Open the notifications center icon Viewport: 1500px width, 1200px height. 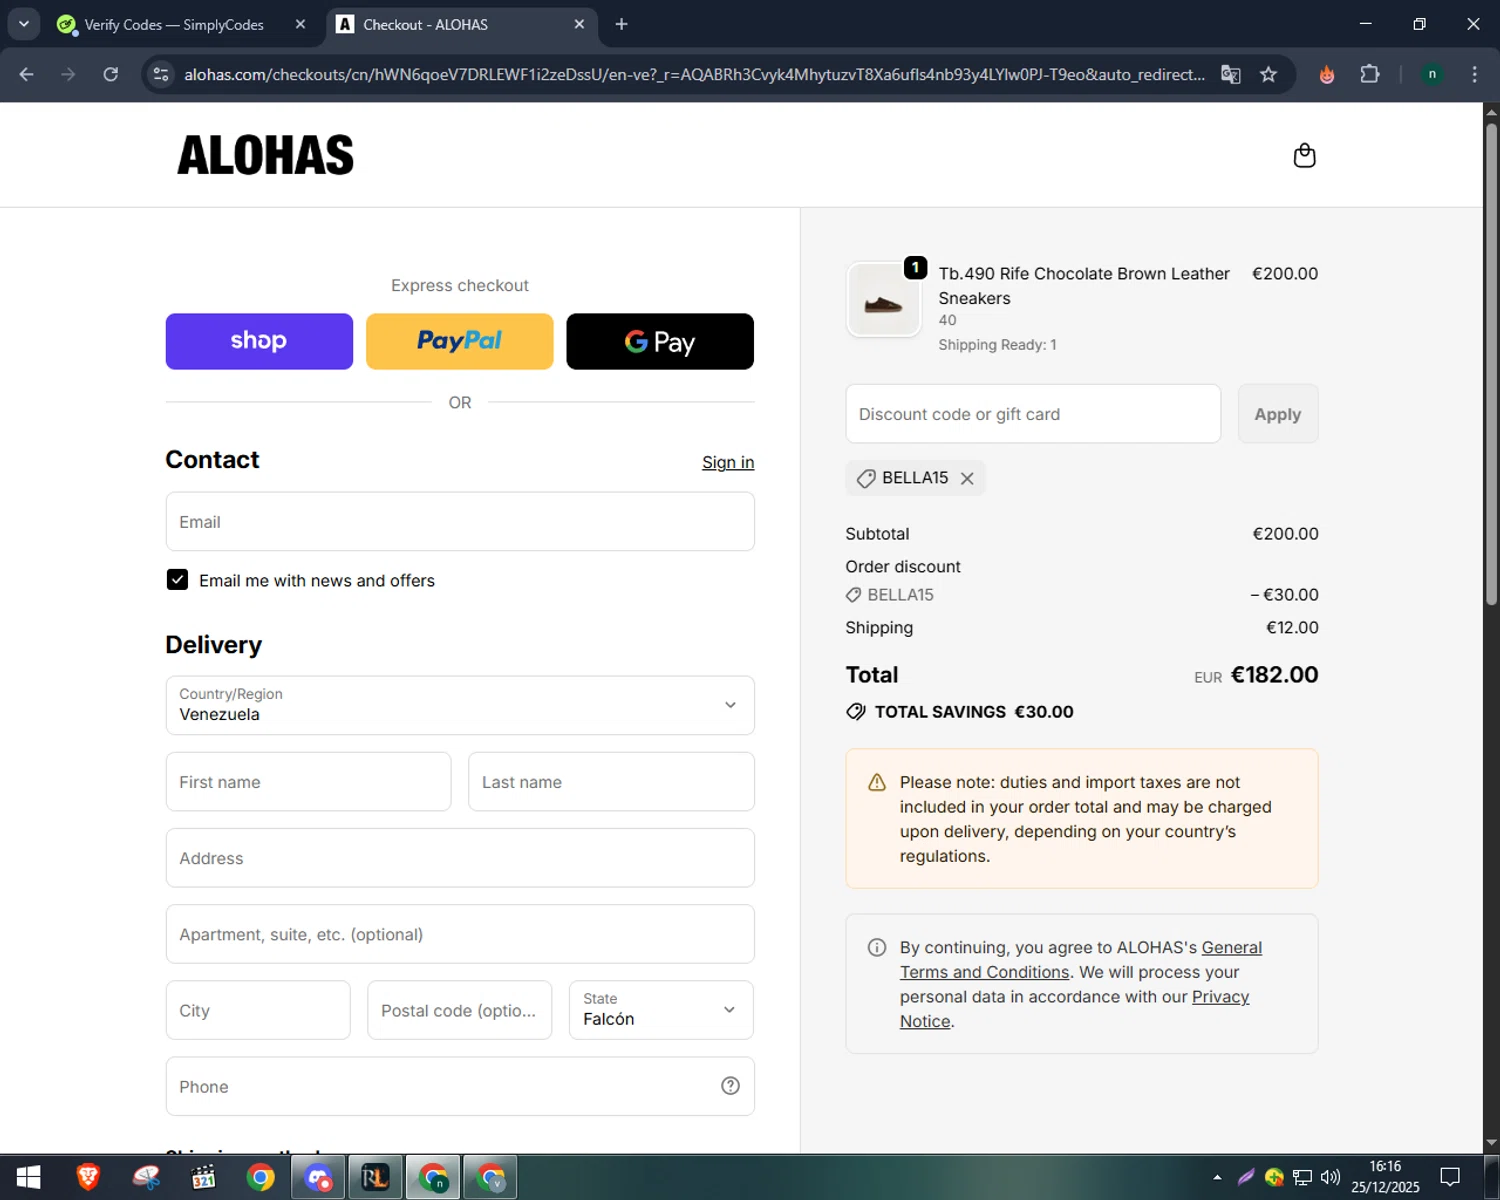(1450, 1177)
